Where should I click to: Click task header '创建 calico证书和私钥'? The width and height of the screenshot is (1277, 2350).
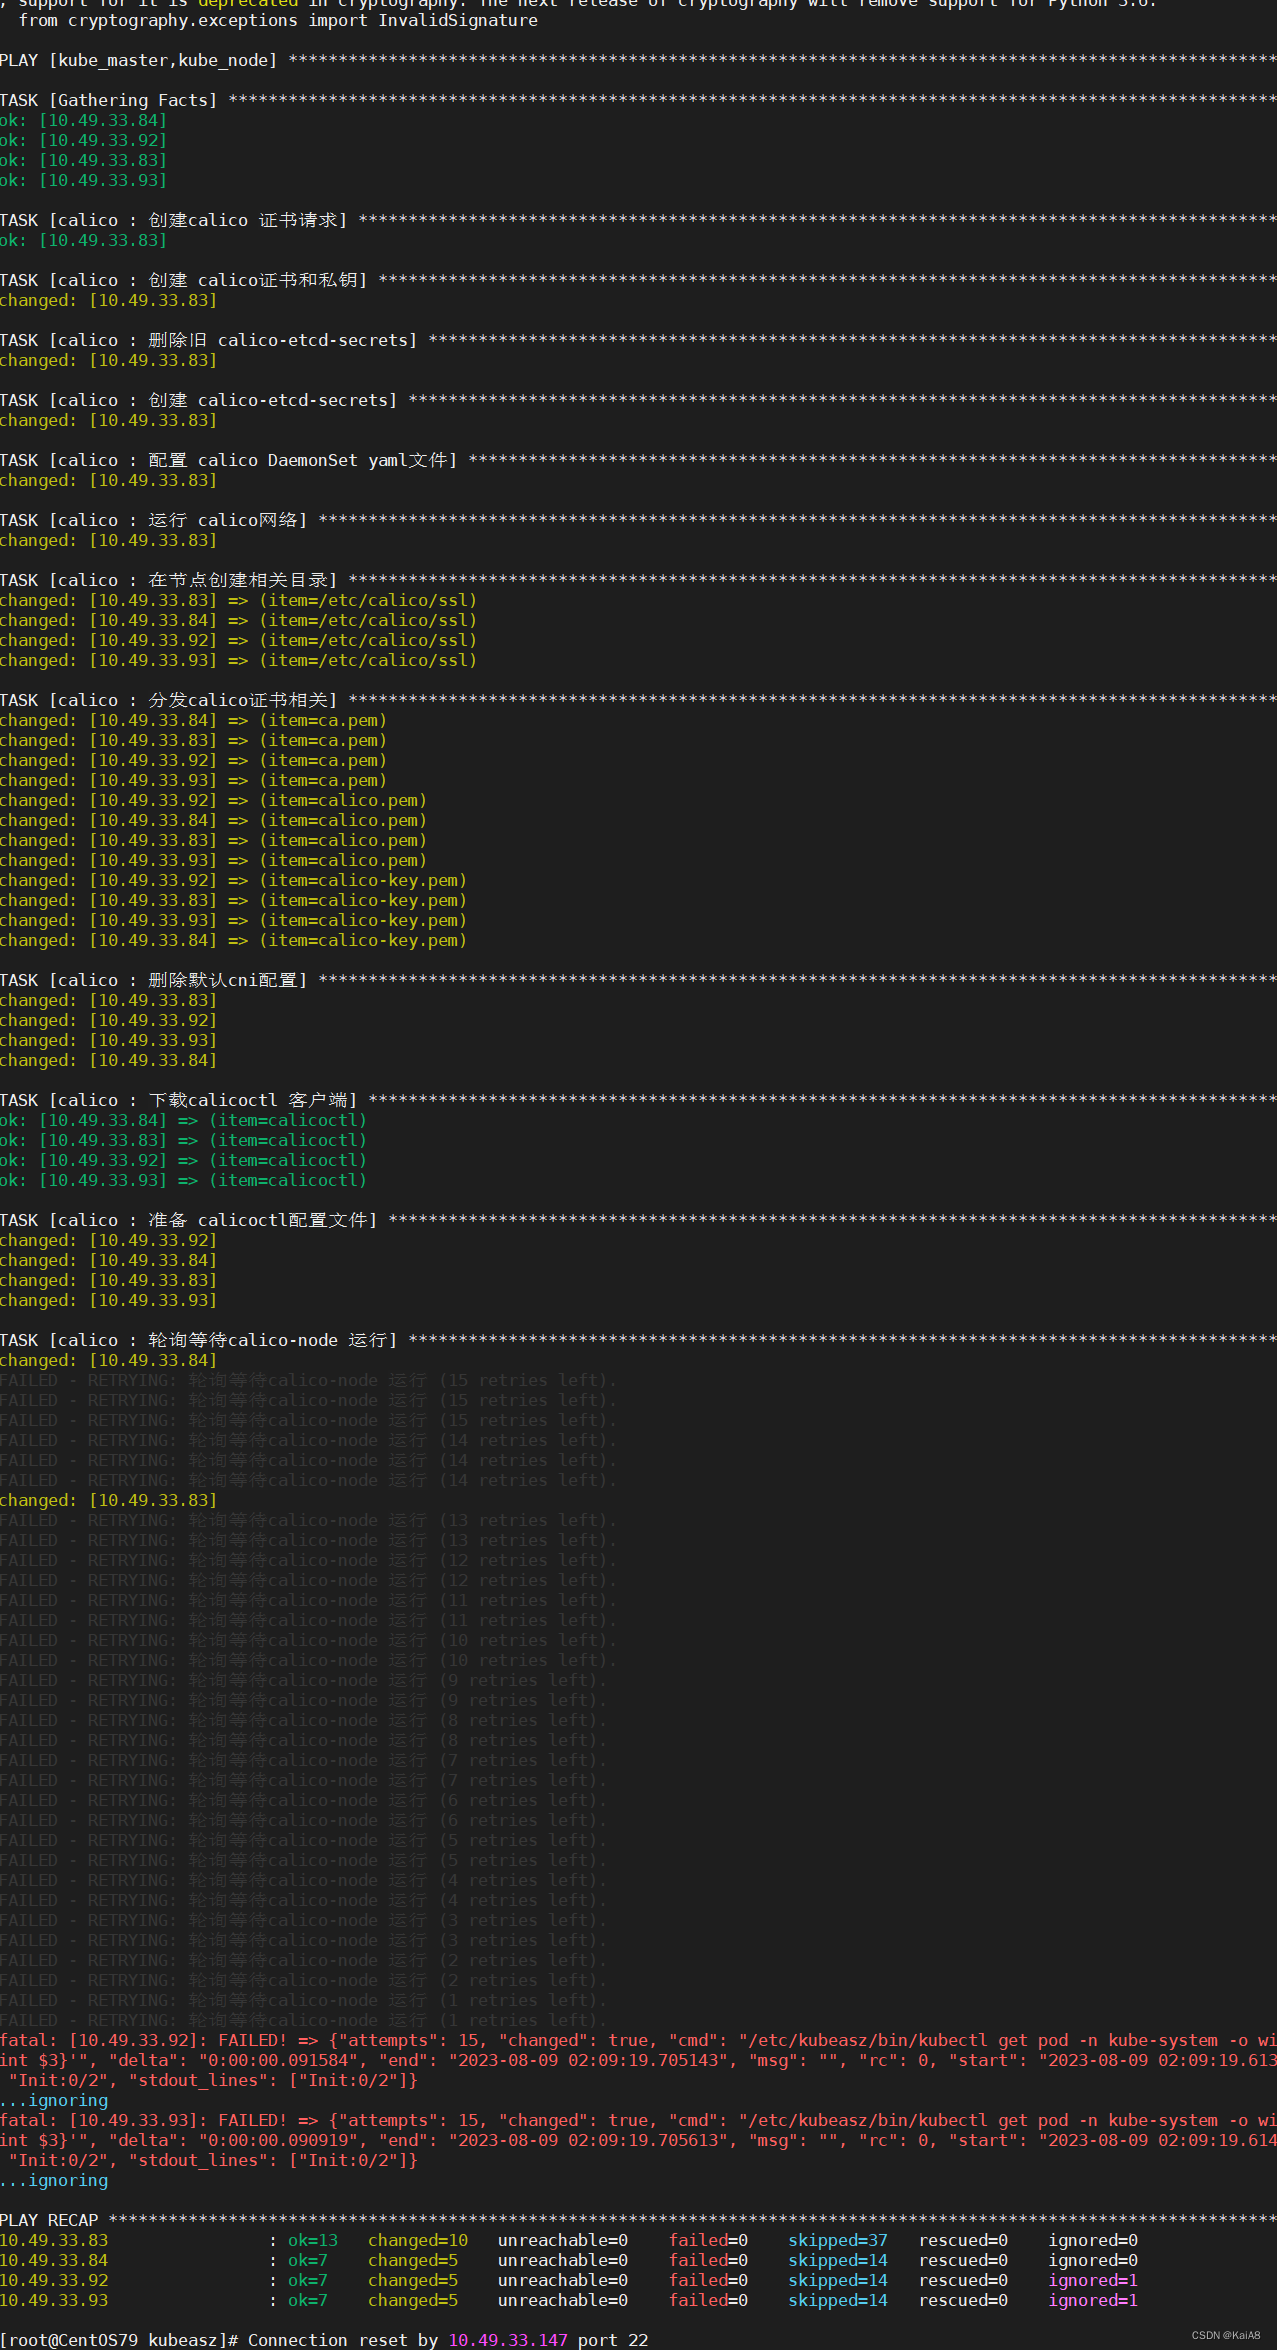coord(183,280)
